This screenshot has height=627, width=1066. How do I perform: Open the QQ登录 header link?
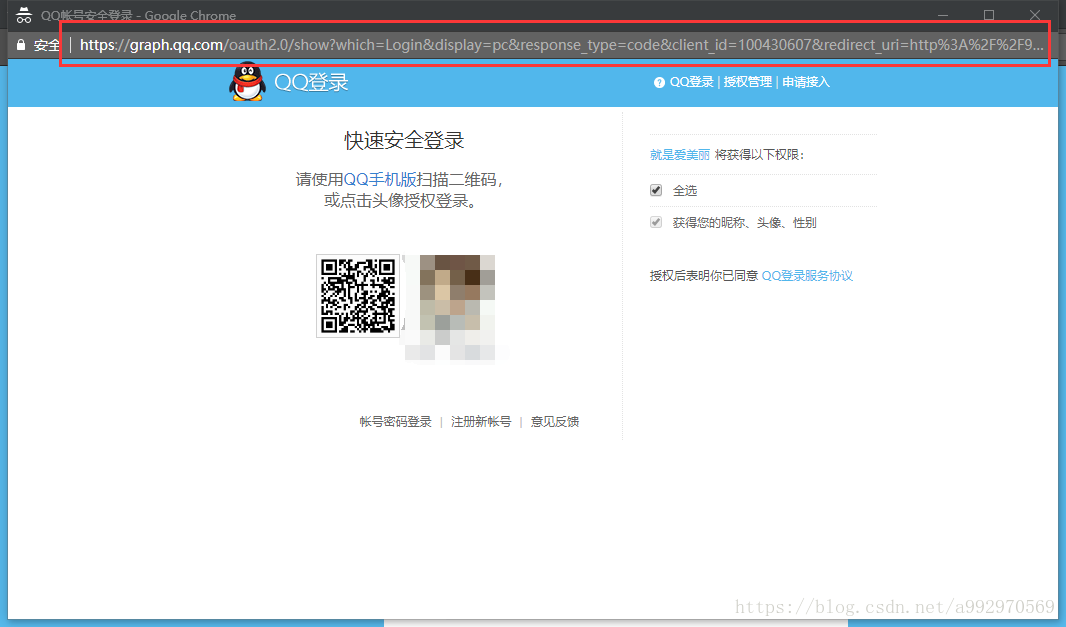click(x=691, y=82)
